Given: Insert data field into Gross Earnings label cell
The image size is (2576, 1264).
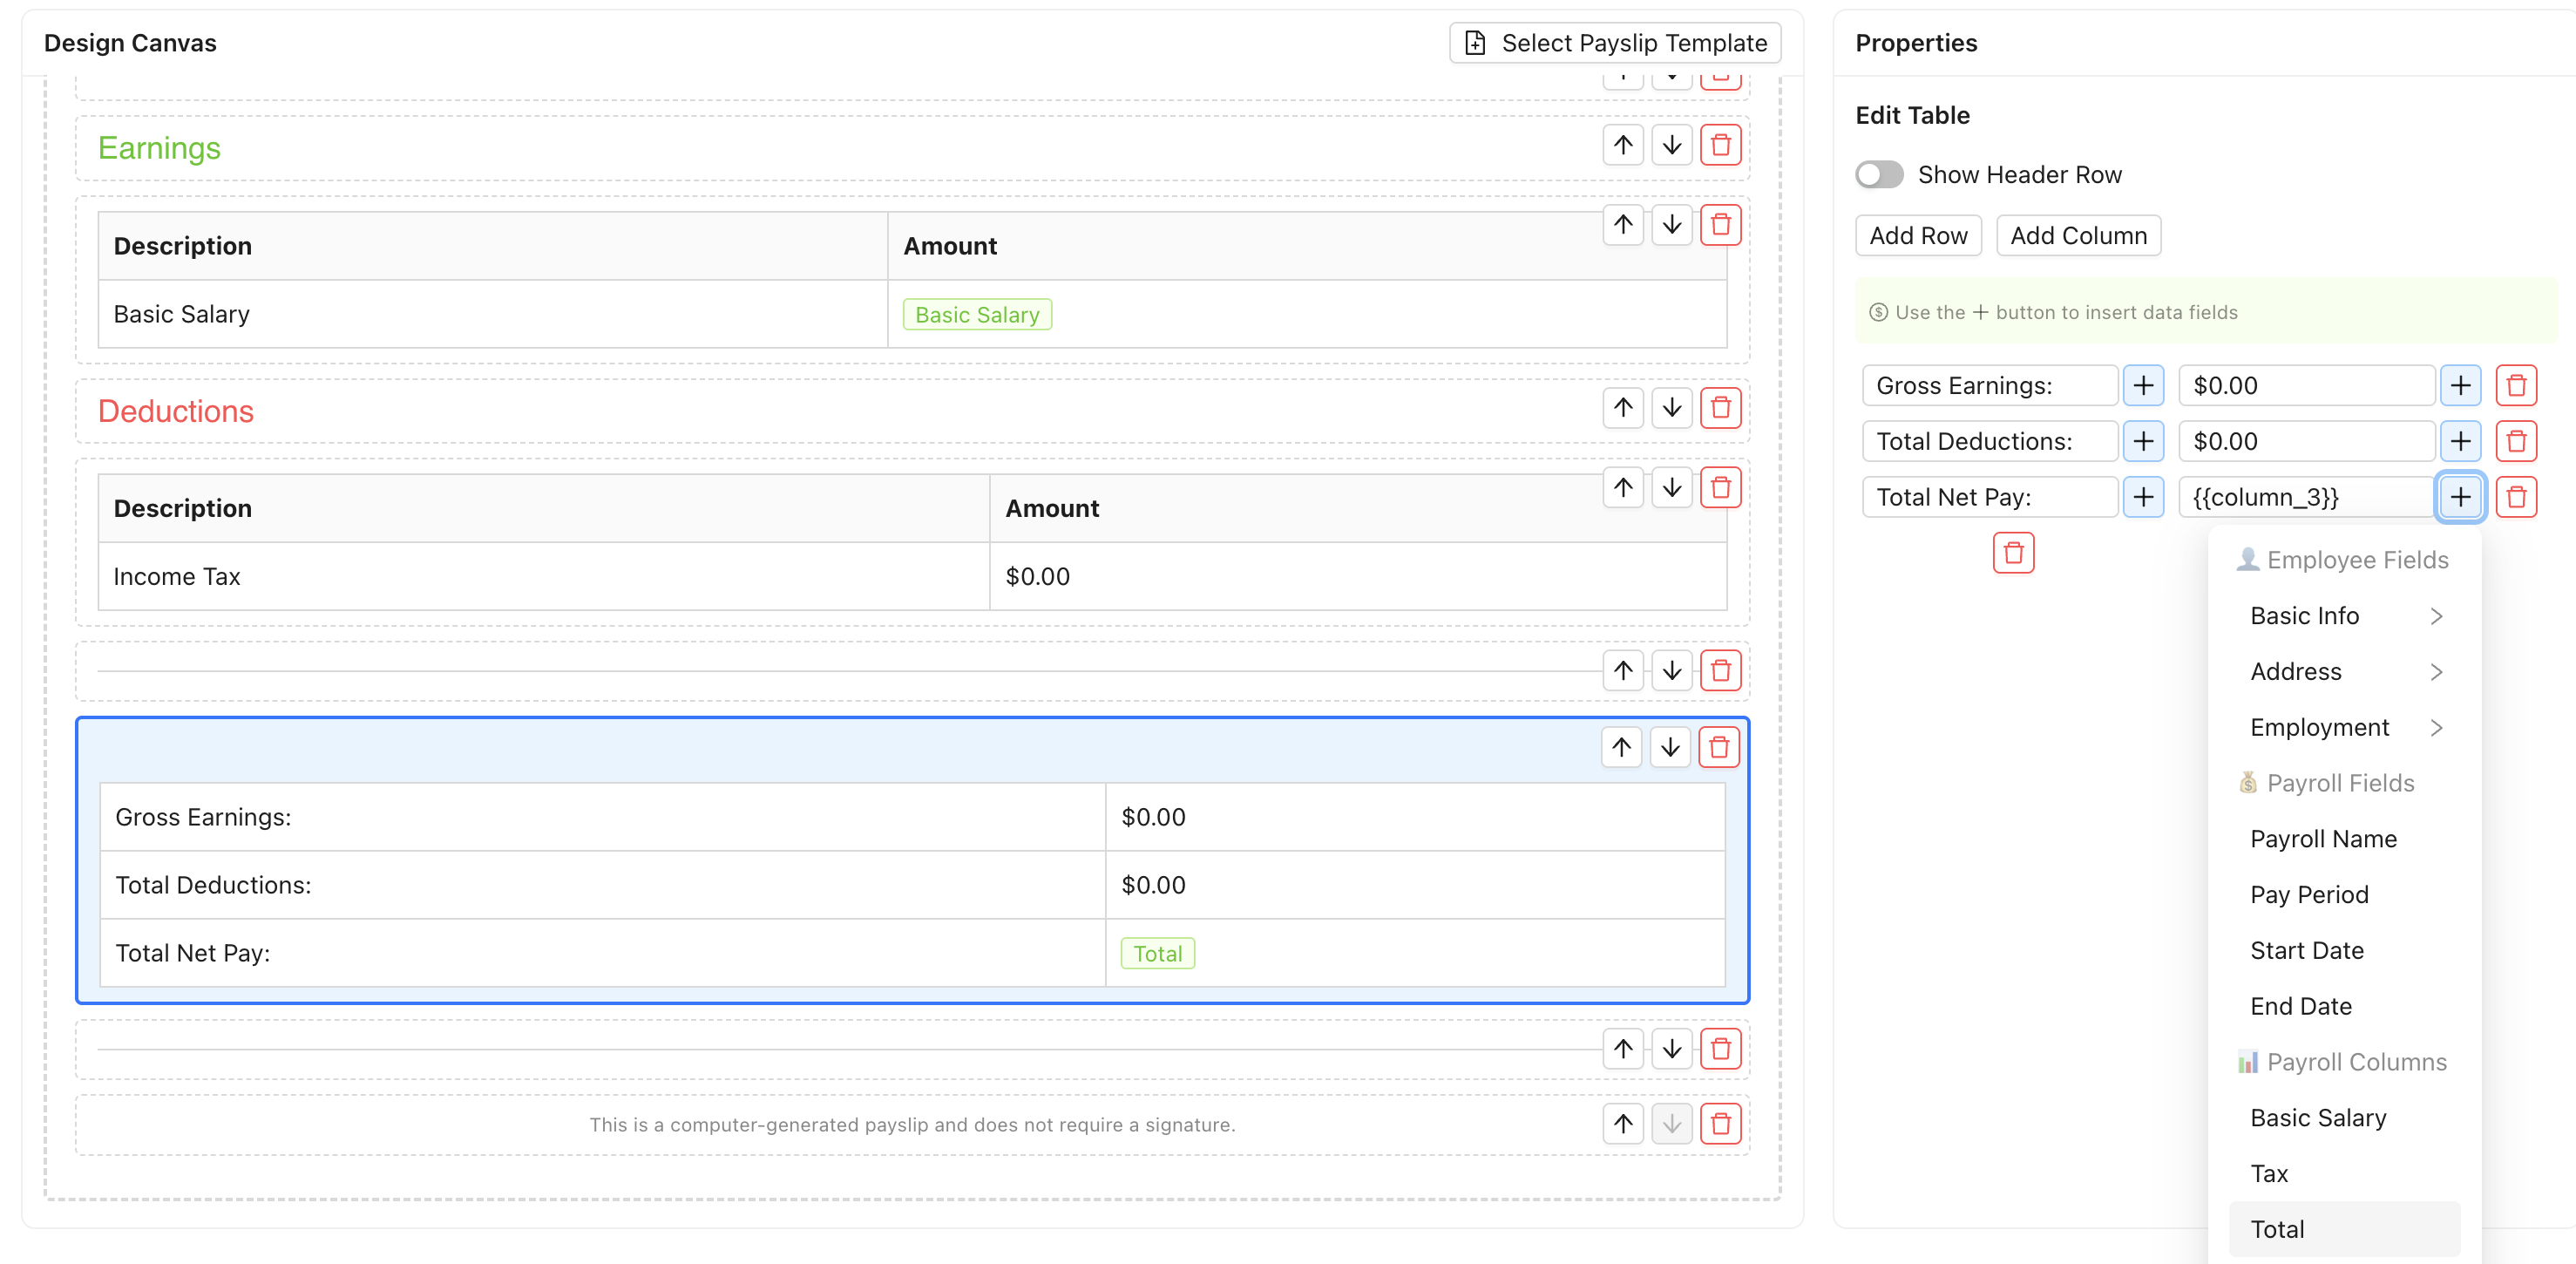Looking at the screenshot, I should tap(2143, 386).
